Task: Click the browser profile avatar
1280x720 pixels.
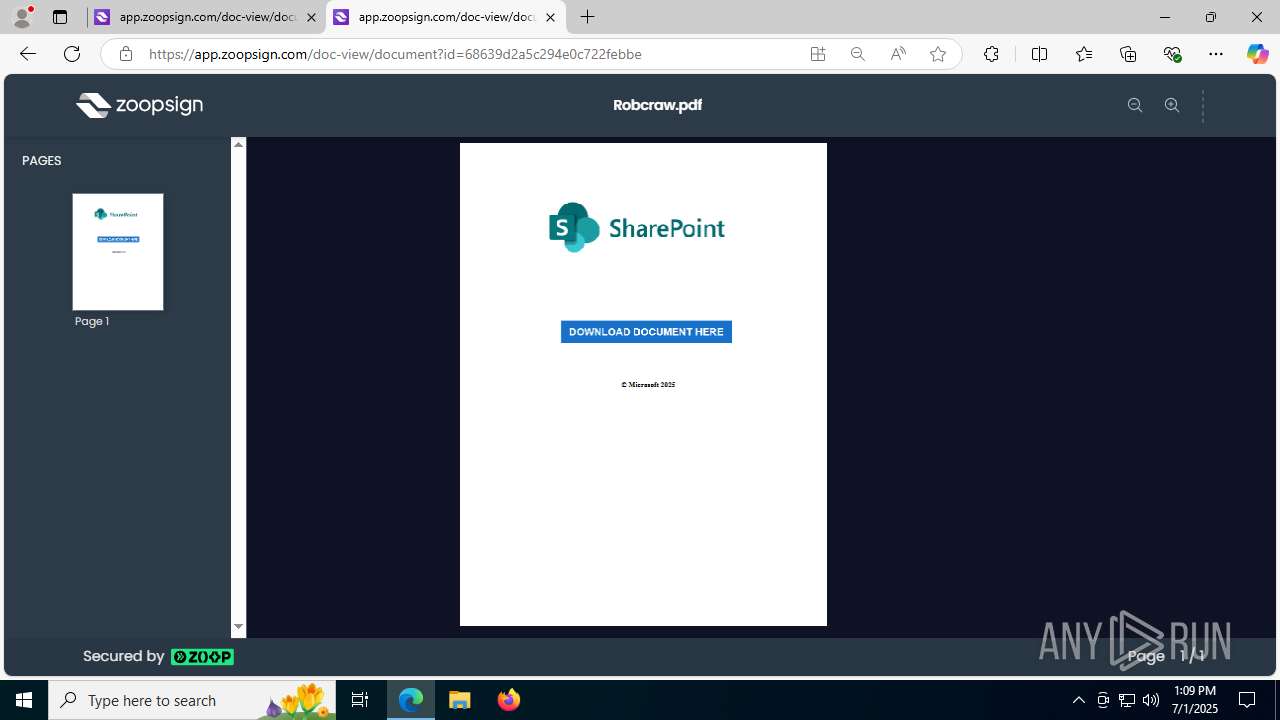Action: coord(22,17)
